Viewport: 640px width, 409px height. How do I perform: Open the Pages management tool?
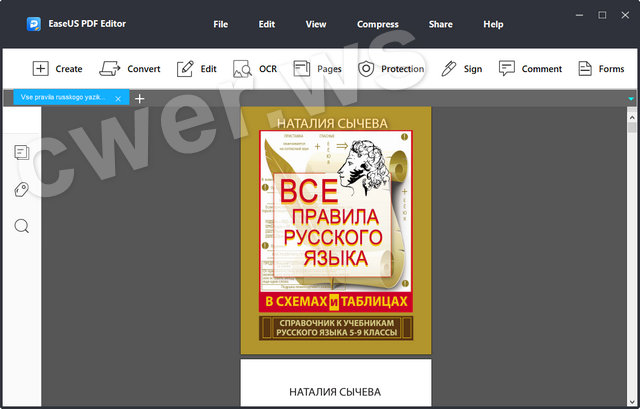click(x=302, y=69)
